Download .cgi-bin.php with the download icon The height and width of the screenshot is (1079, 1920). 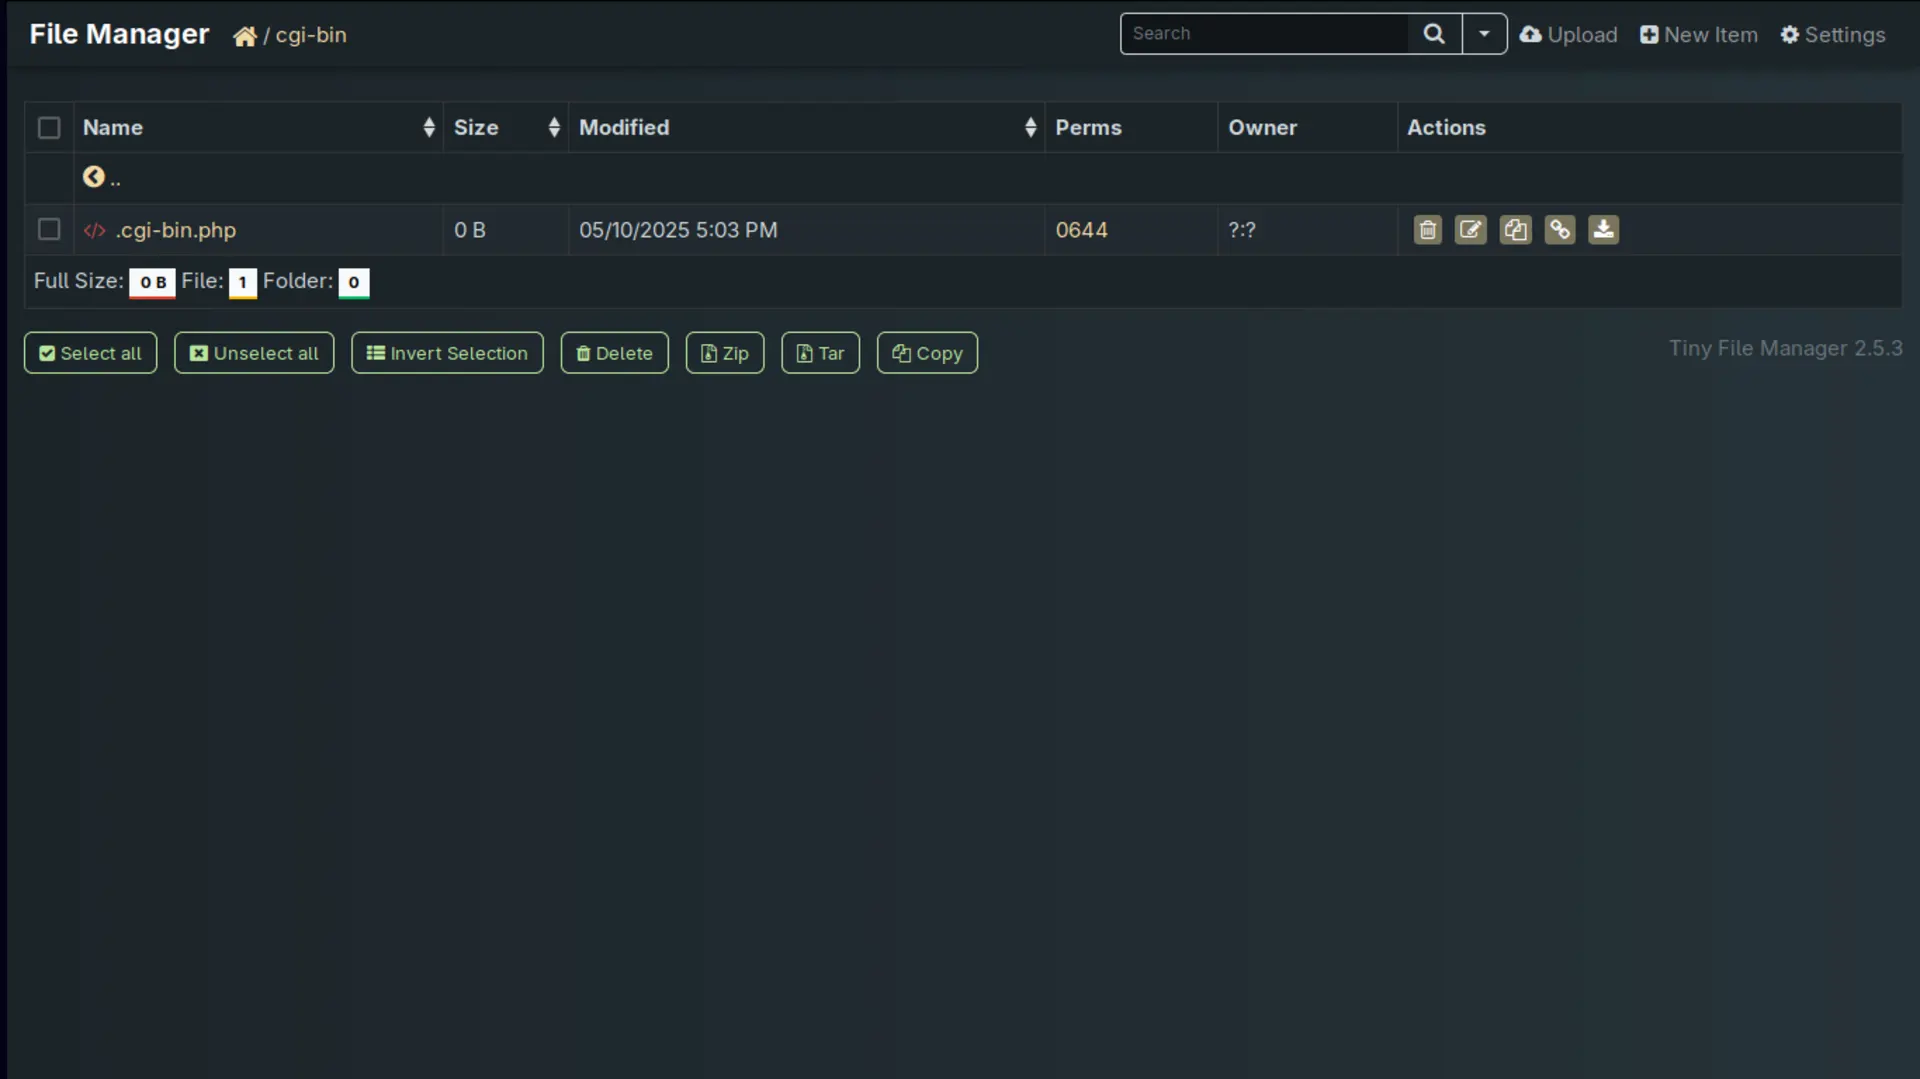coord(1604,230)
